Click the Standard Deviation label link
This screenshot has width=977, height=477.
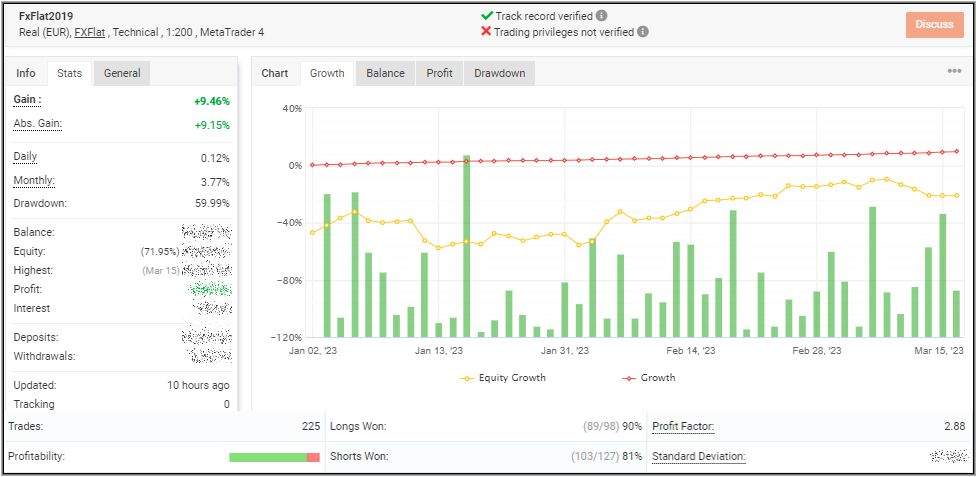coord(698,457)
